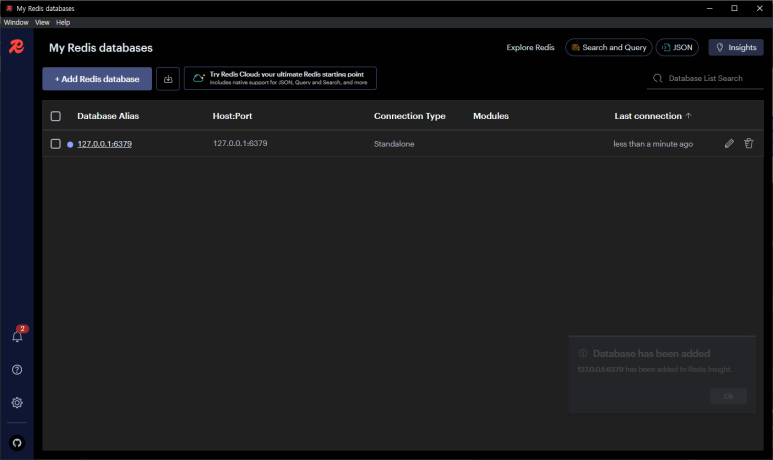The width and height of the screenshot is (773, 460).
Task: Click the Redis logo in the sidebar
Action: [17, 46]
